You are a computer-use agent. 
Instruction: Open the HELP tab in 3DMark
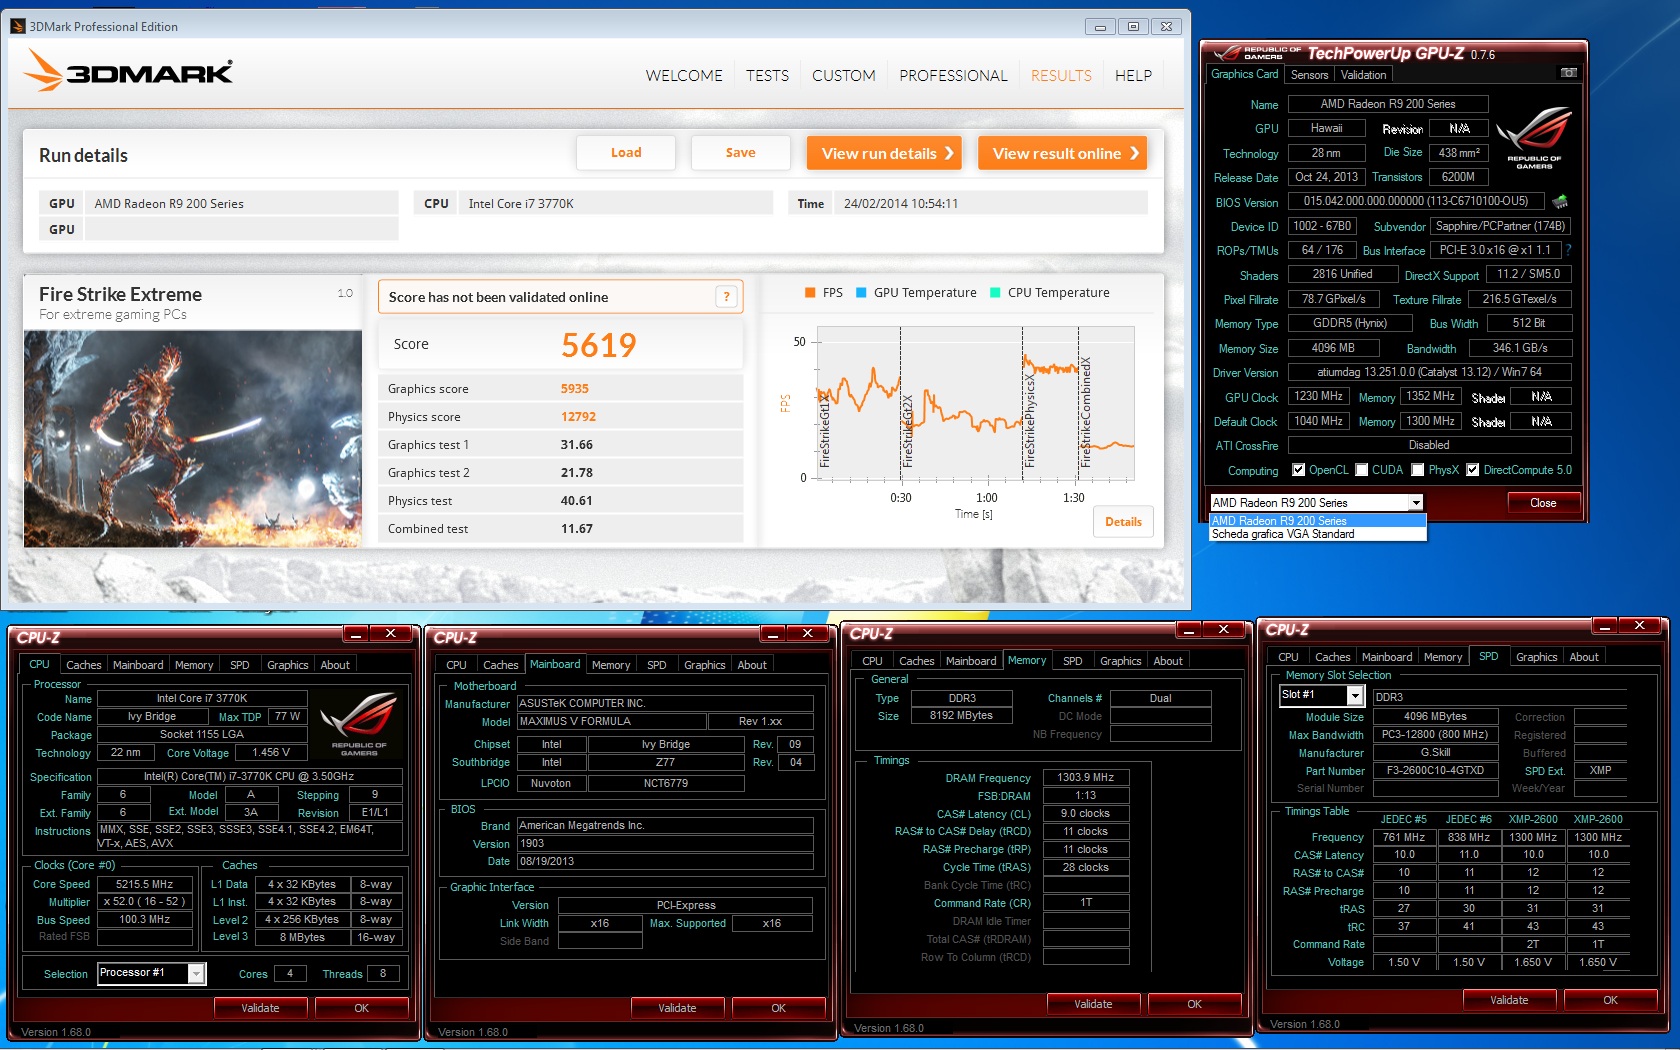1133,76
